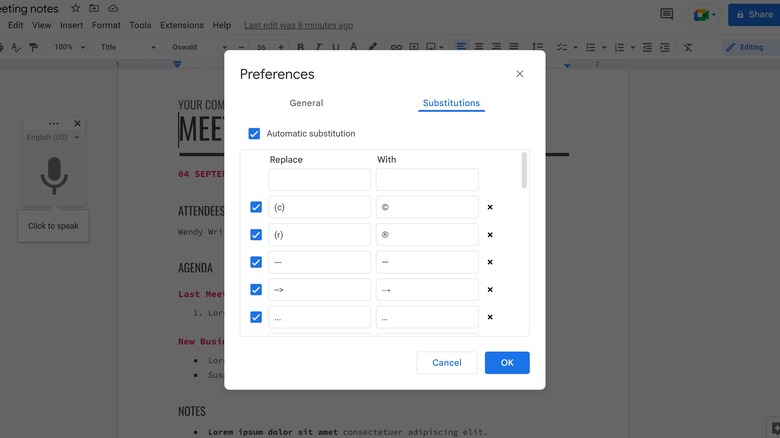Star the meeting notes document

76,8
